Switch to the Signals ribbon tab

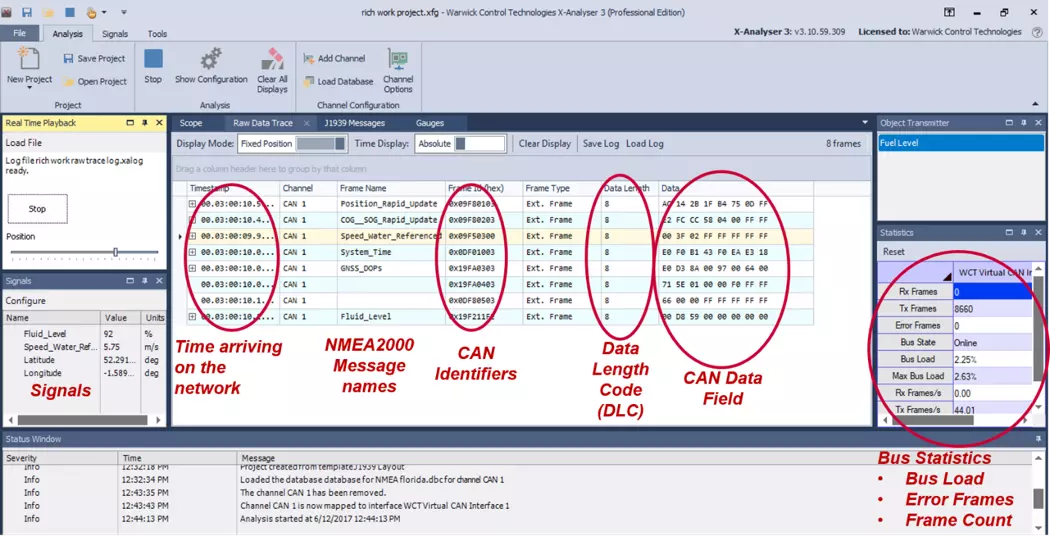click(x=115, y=34)
